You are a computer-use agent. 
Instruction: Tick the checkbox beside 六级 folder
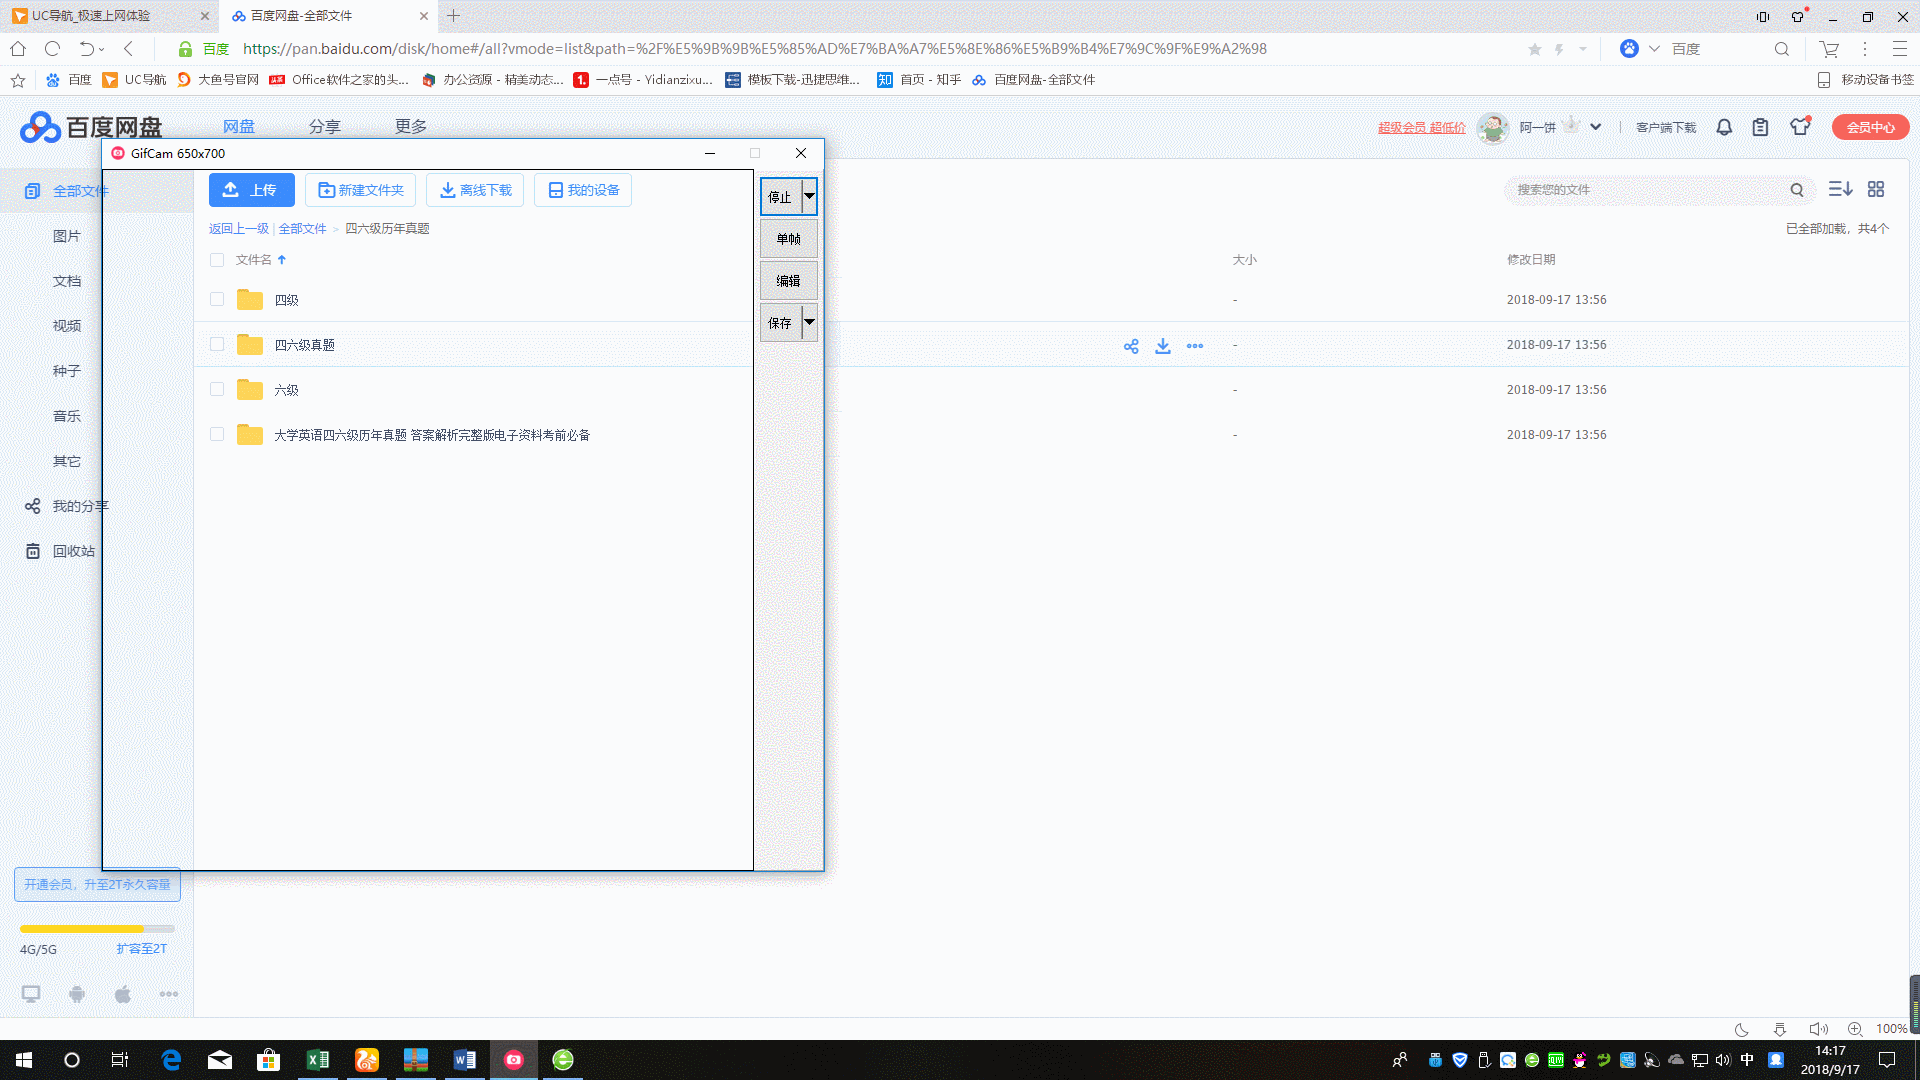click(217, 389)
